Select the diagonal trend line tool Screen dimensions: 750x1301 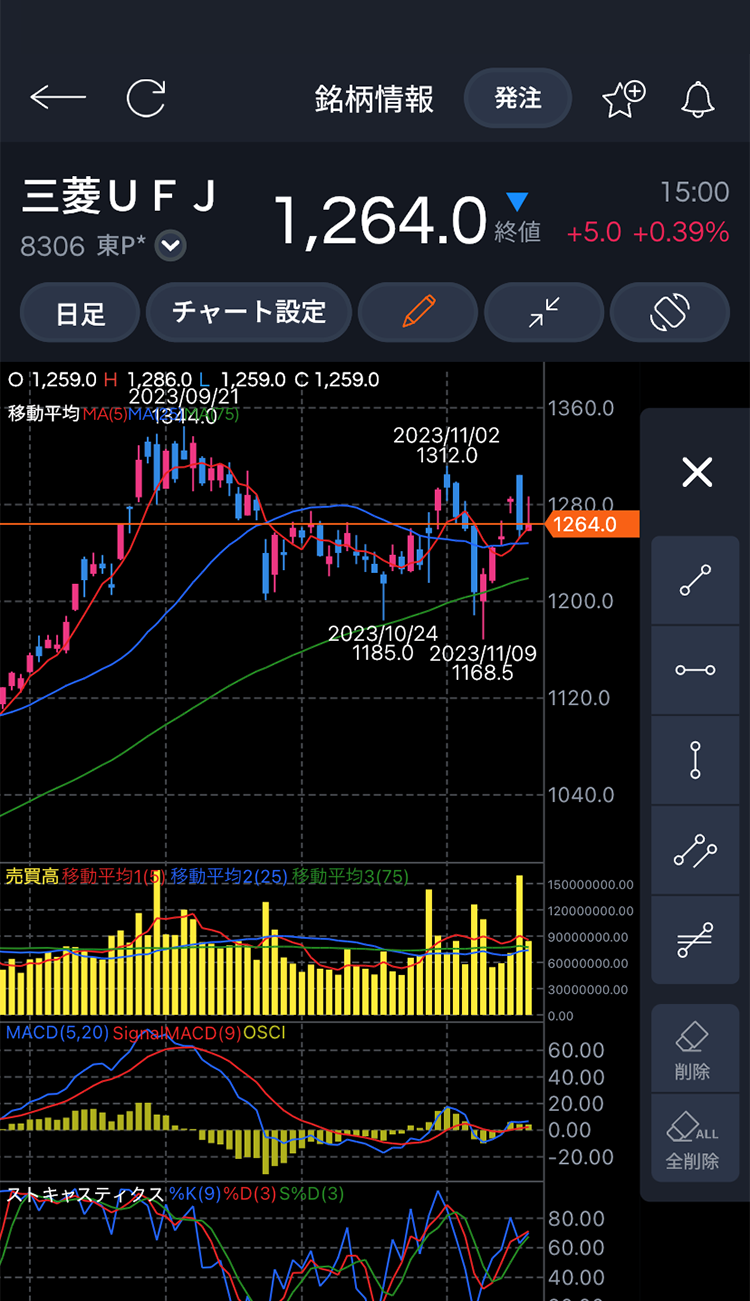695,581
